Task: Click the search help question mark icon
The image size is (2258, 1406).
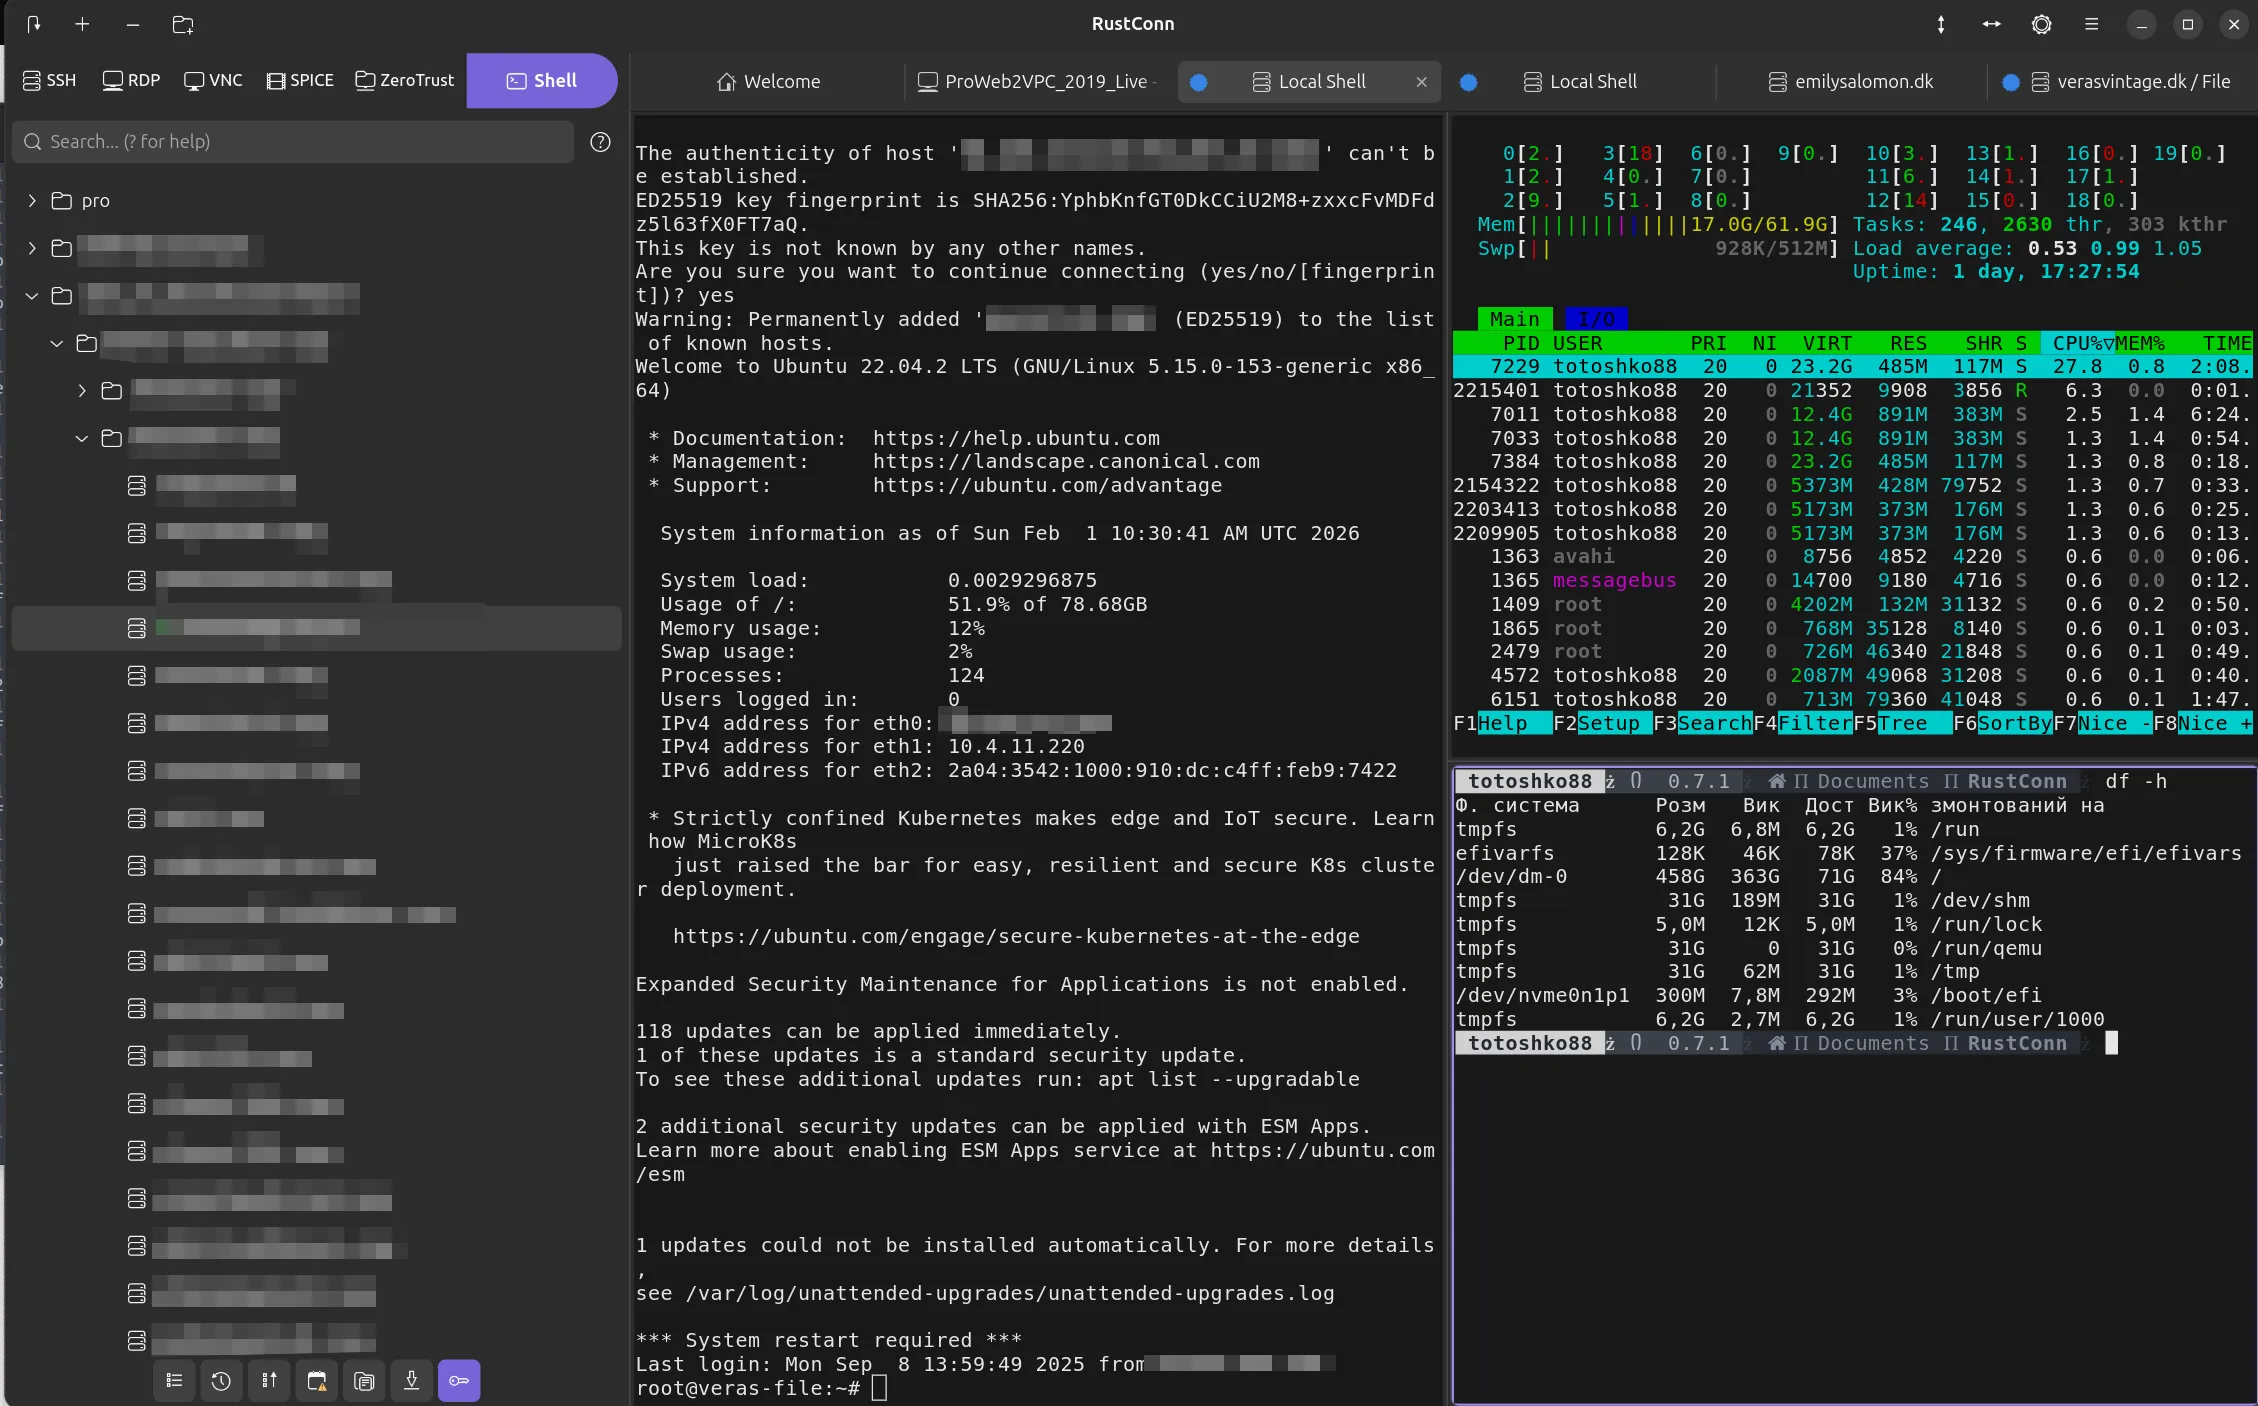Action: point(600,142)
